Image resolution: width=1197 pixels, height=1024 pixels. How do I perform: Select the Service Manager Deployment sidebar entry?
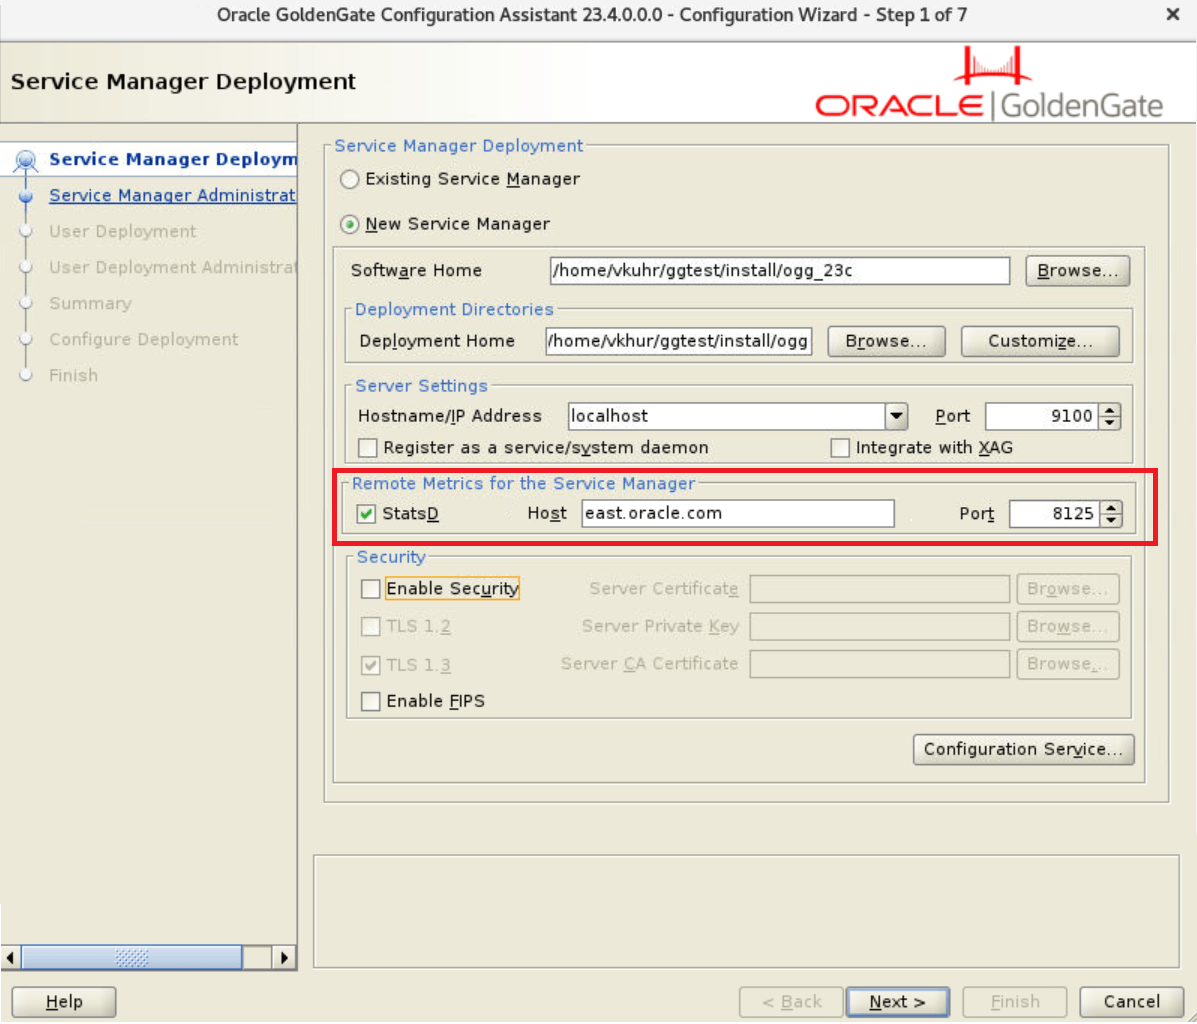(x=172, y=159)
